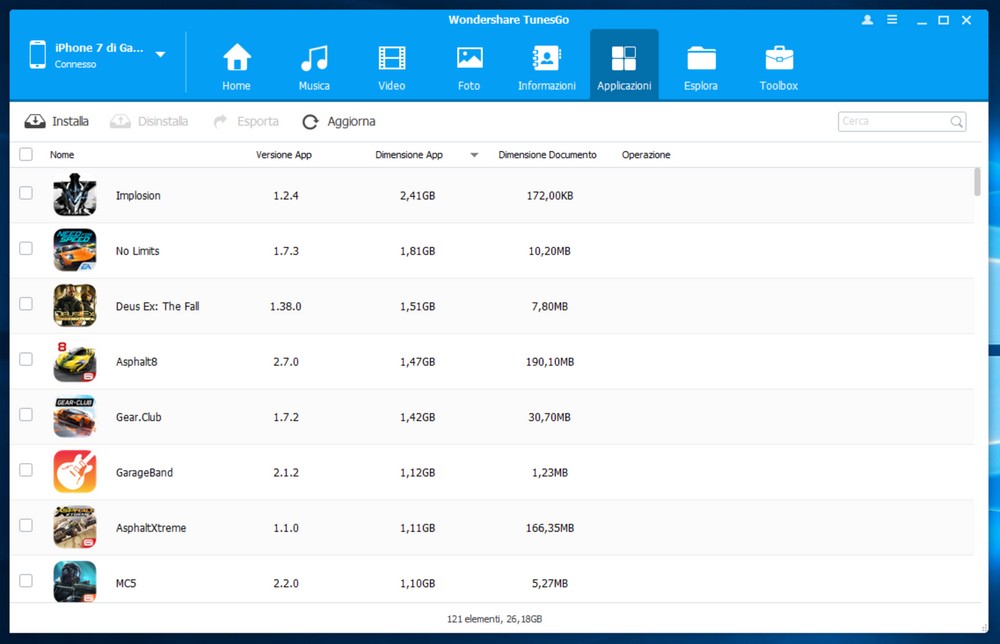This screenshot has height=644, width=1000.
Task: Click the iPhone device icon
Action: [x=38, y=54]
